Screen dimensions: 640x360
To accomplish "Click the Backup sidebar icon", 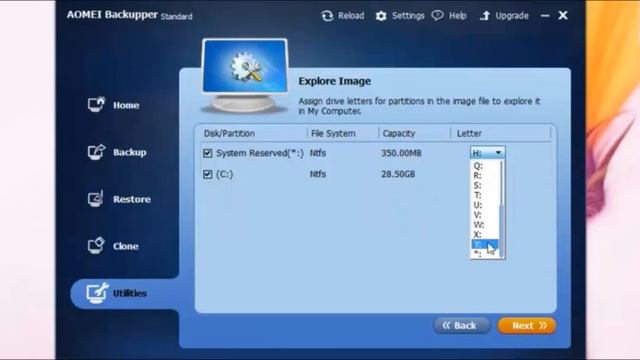I will click(96, 152).
